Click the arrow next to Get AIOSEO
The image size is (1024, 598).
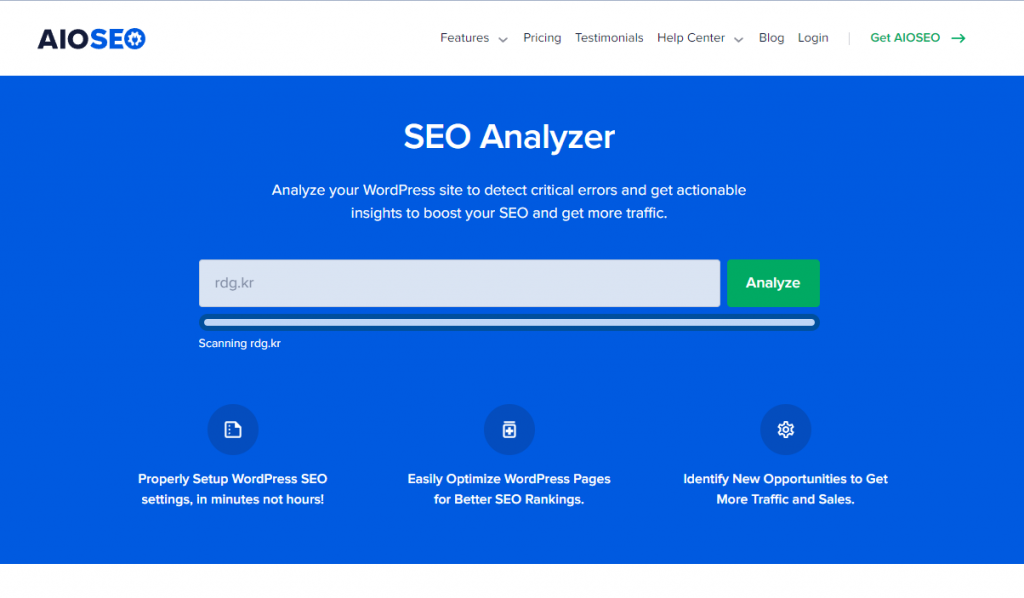[958, 39]
